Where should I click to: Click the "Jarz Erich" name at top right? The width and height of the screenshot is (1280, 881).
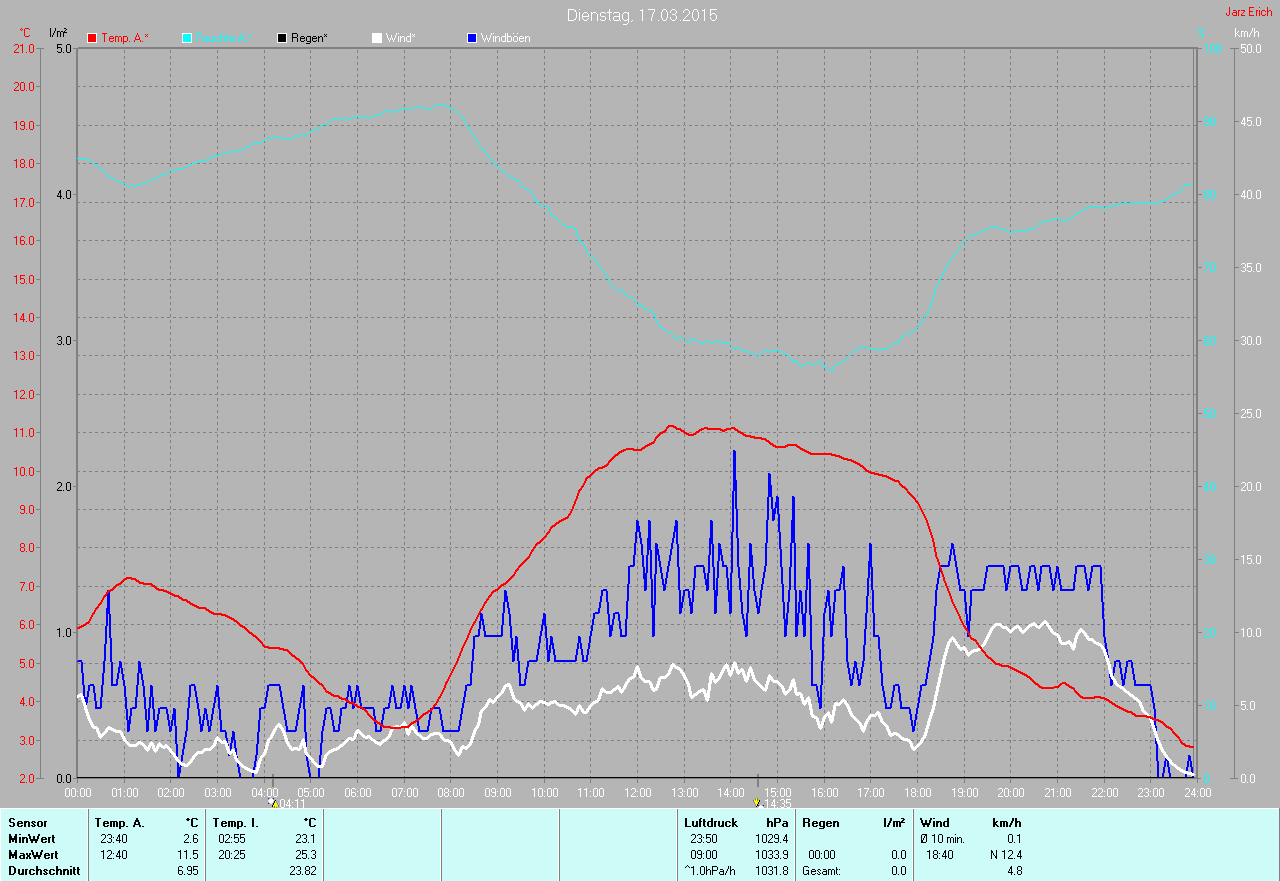coord(1249,12)
